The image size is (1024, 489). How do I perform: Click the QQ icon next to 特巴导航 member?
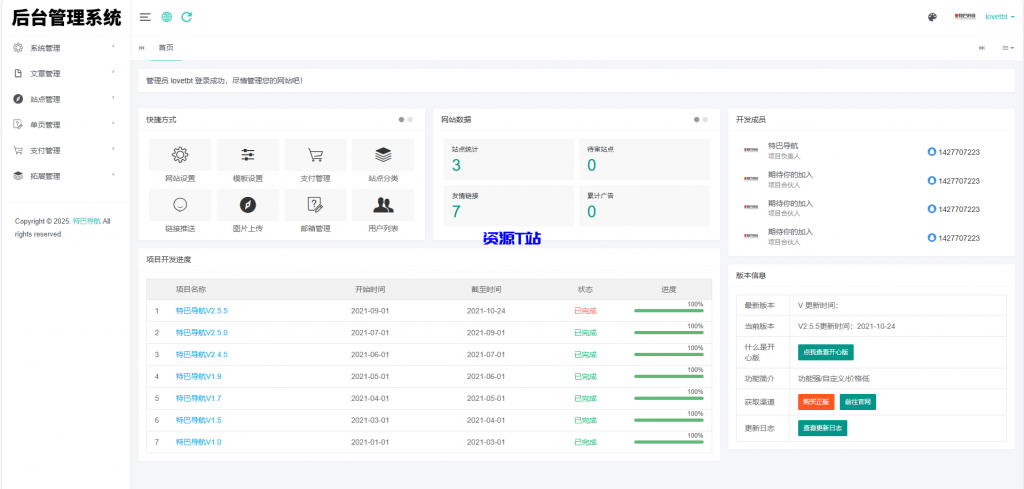[932, 151]
